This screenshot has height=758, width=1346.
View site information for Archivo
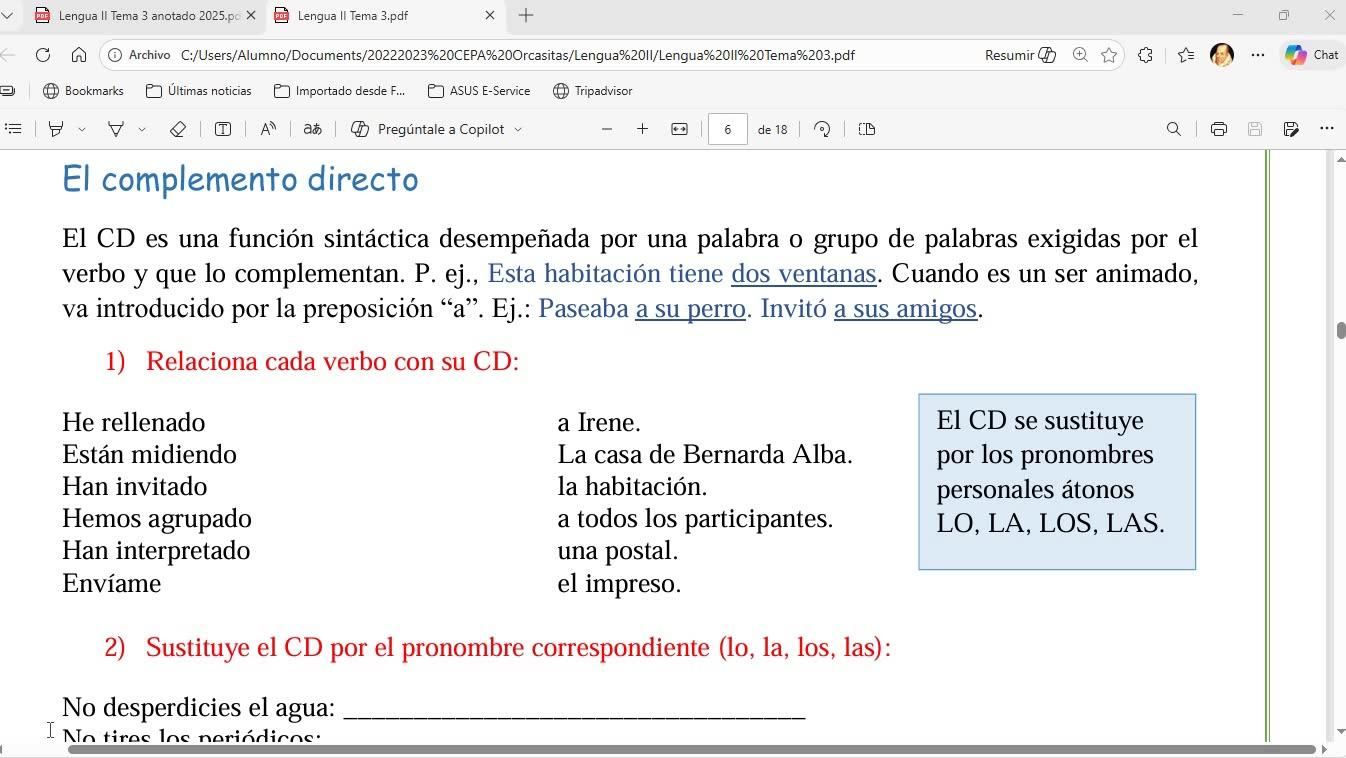coord(139,55)
